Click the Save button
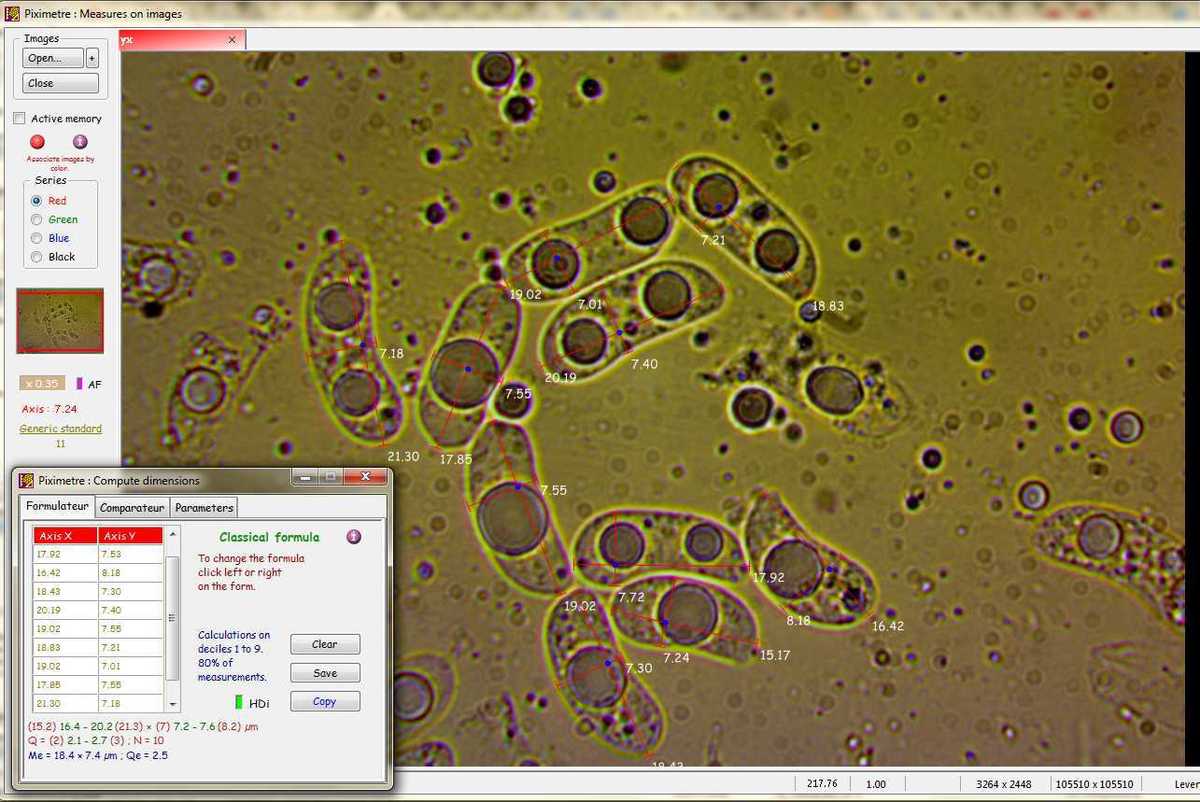 325,673
